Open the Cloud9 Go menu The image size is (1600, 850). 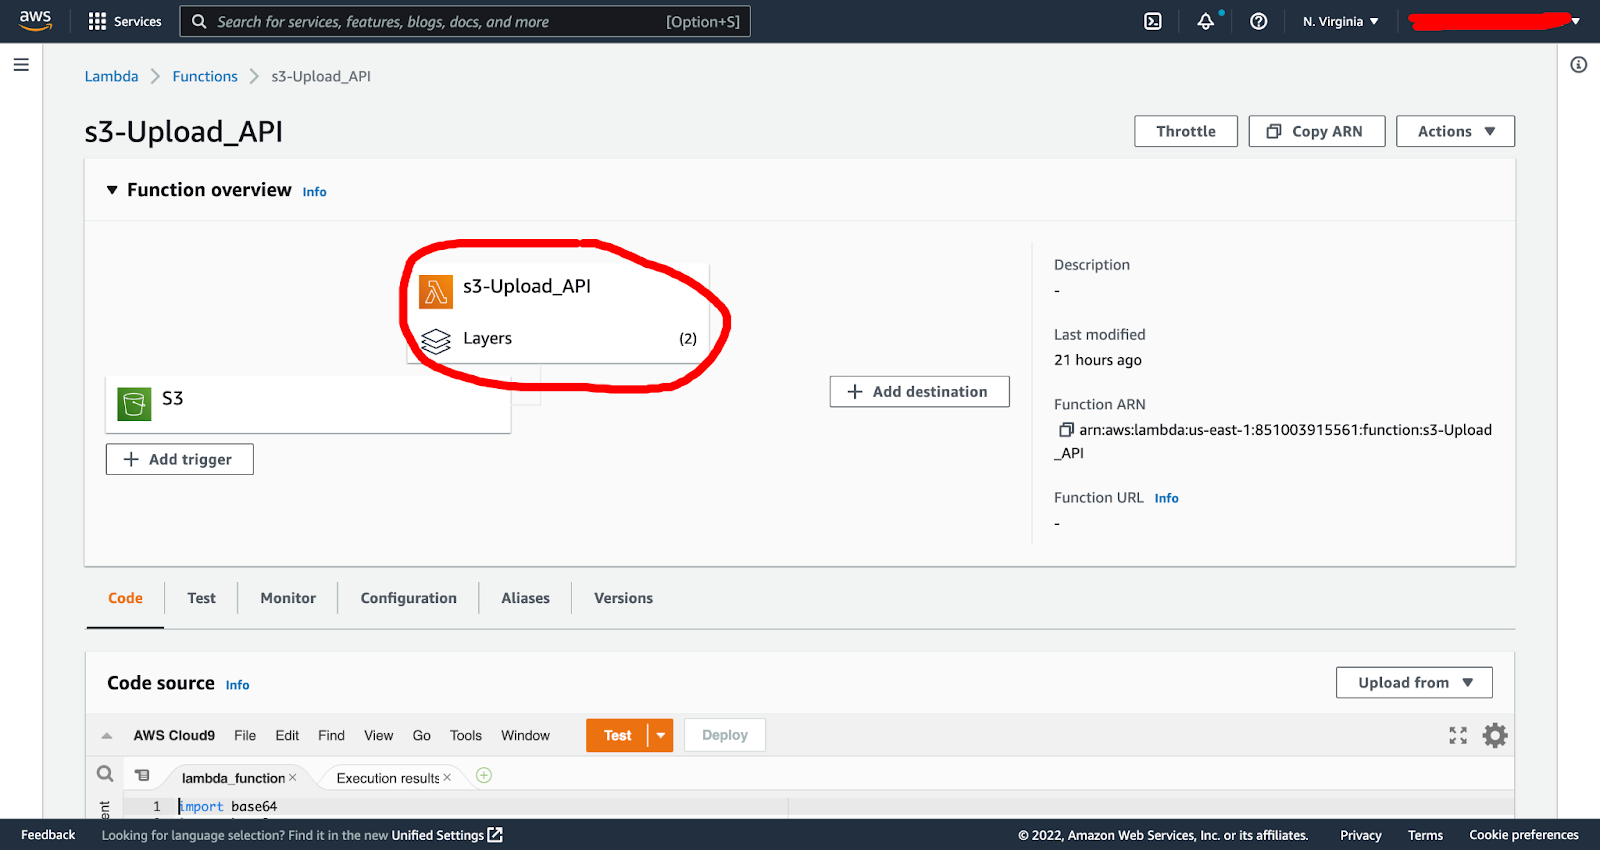421,736
